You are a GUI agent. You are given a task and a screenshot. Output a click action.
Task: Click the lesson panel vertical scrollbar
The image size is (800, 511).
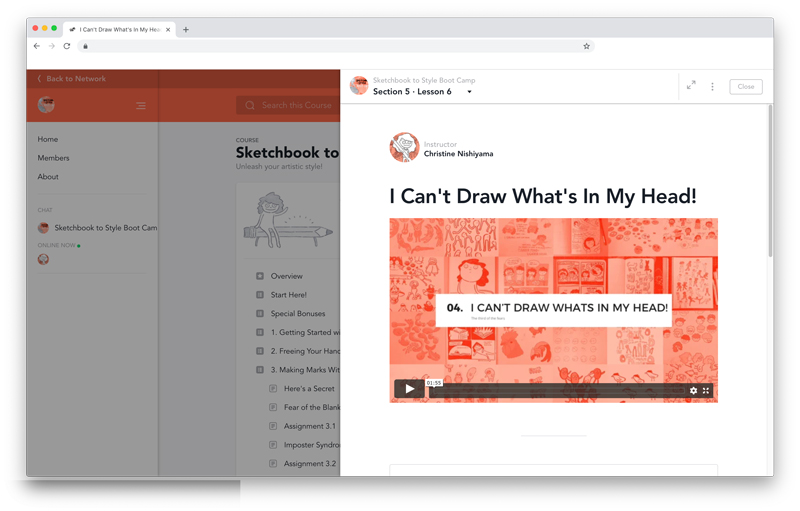[x=770, y=181]
